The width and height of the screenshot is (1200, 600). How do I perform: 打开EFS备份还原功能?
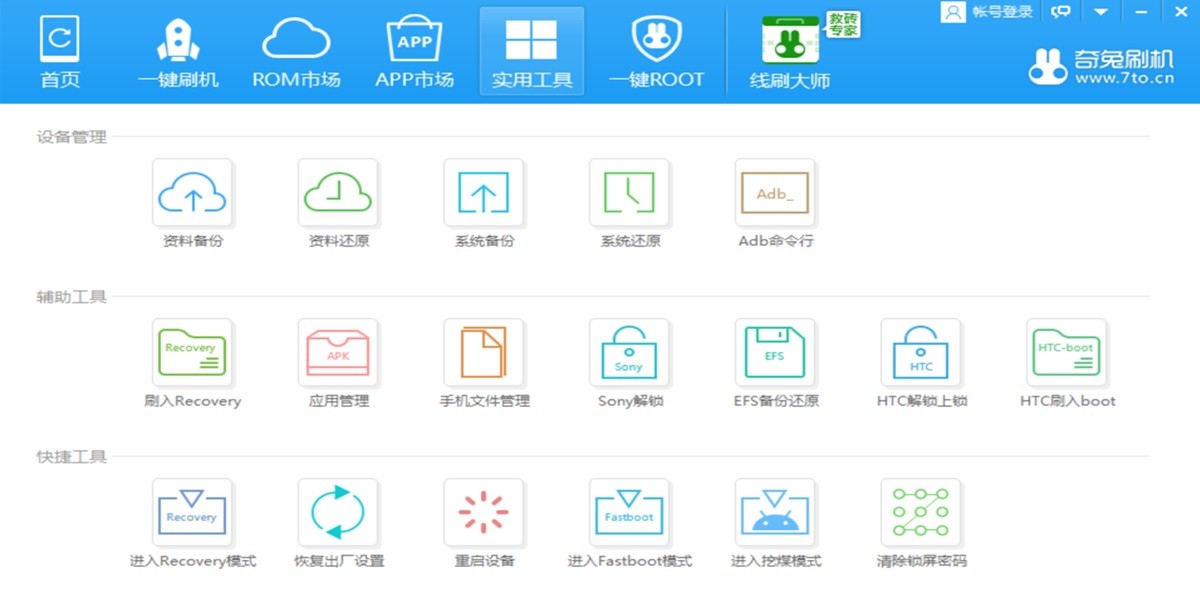[x=776, y=352]
